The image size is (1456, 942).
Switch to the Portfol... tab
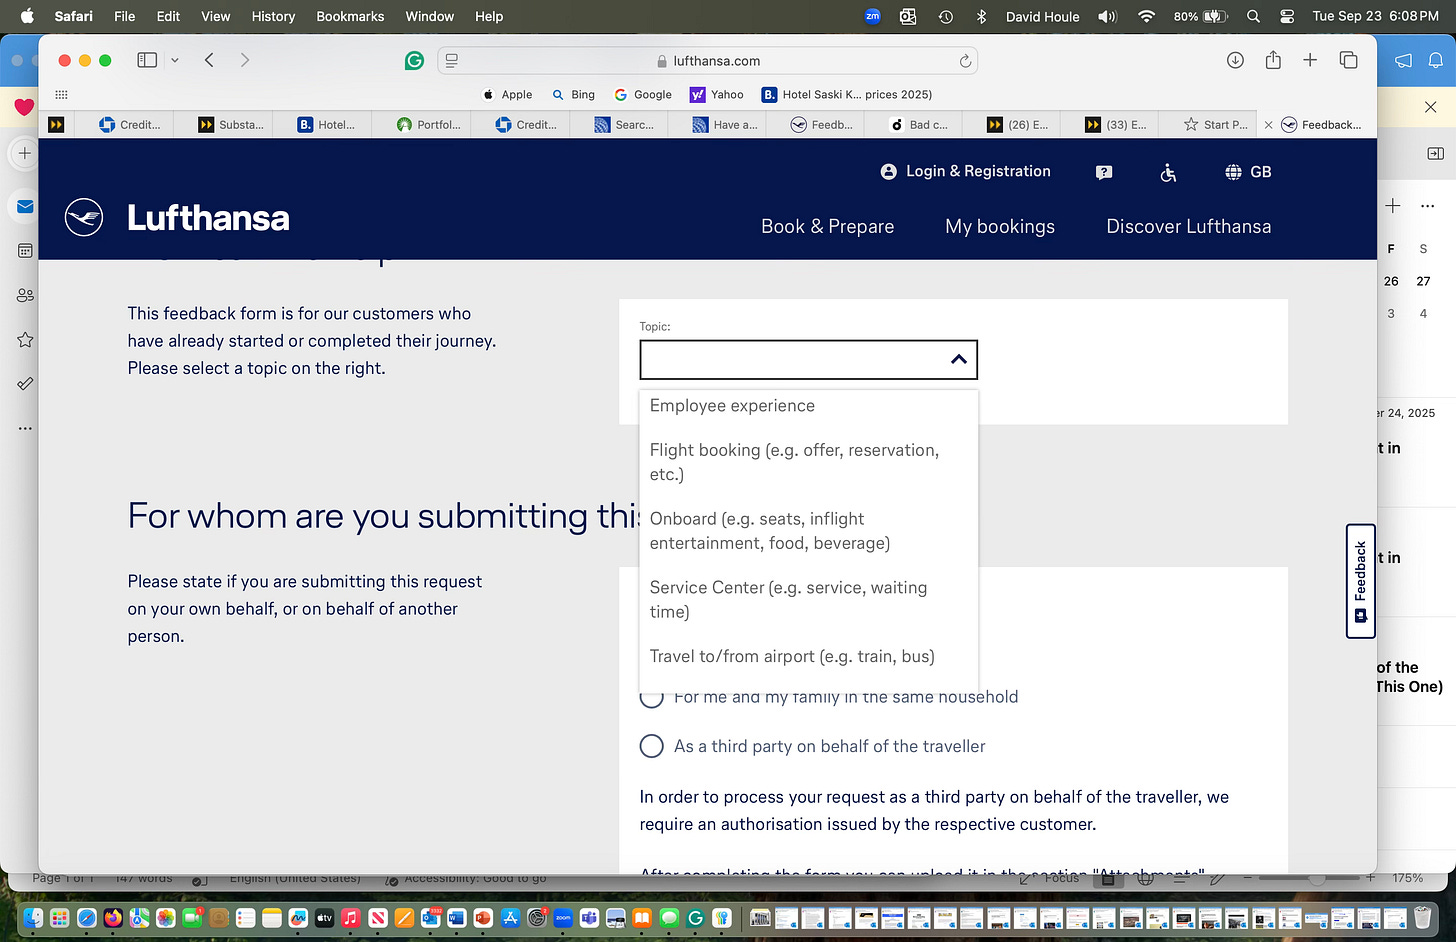tap(430, 125)
